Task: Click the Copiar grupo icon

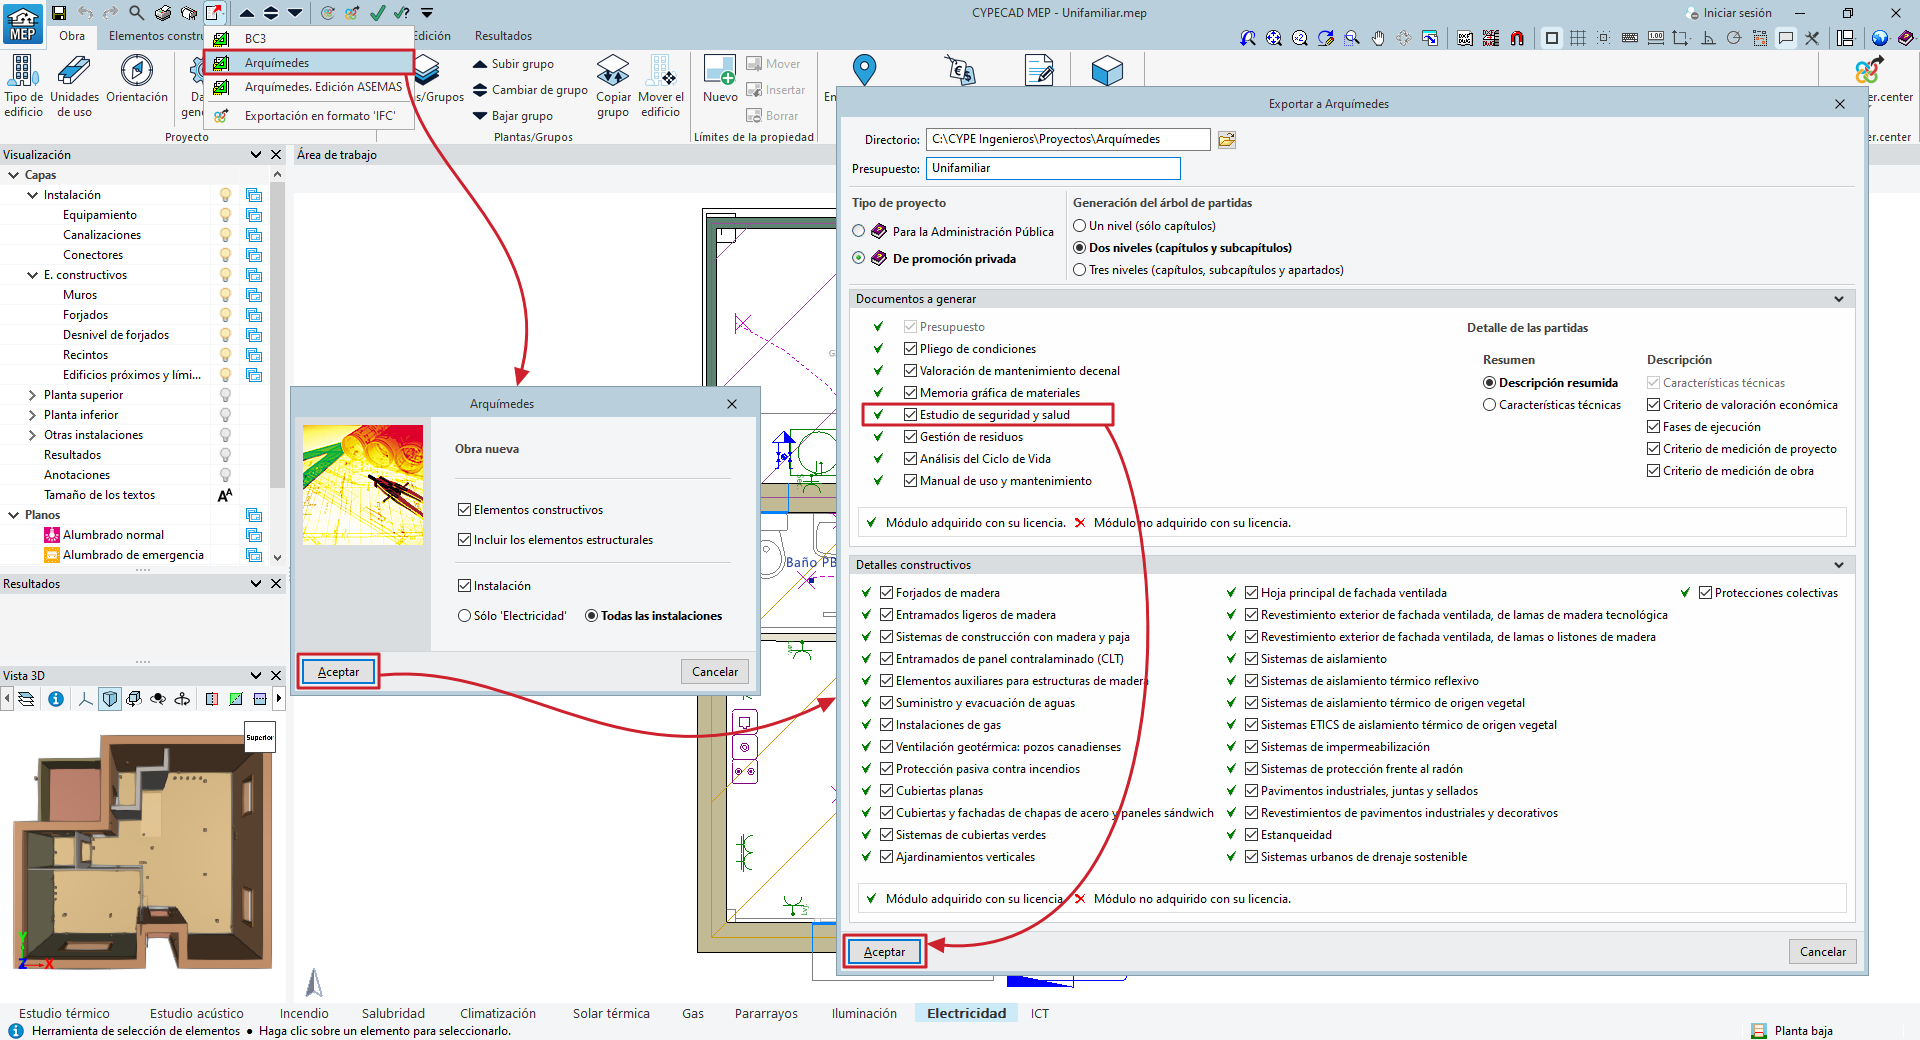Action: pyautogui.click(x=613, y=72)
